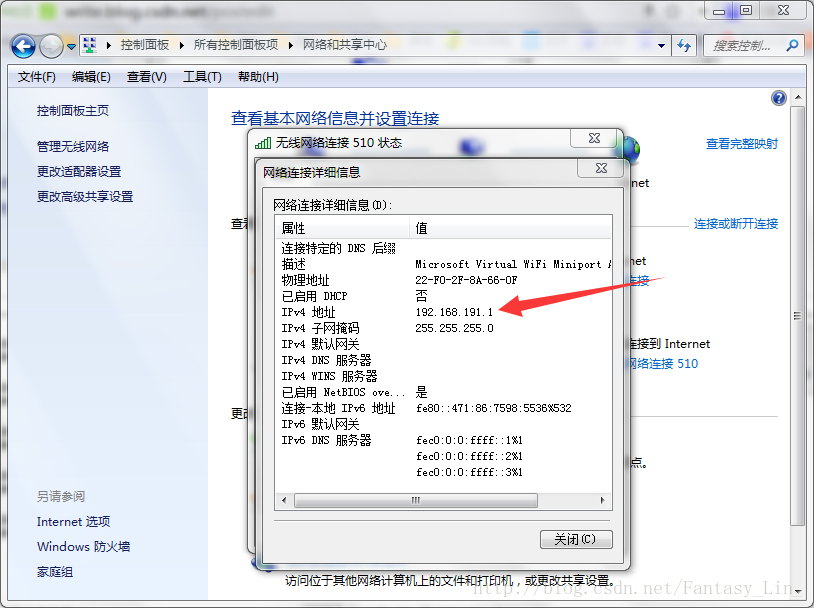Viewport: 814px width, 608px height.
Task: Open 管理无线网络 link
Action: (73, 146)
